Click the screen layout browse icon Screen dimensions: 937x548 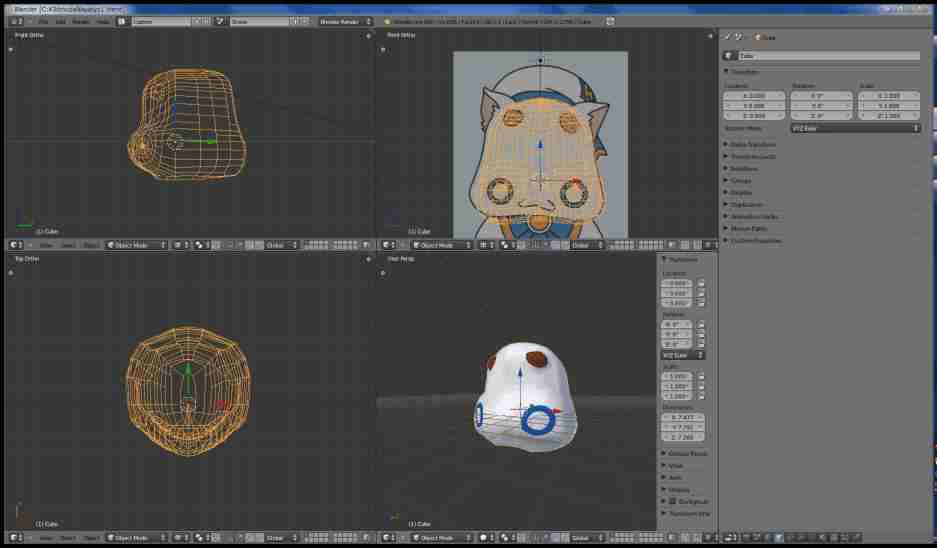pyautogui.click(x=122, y=22)
